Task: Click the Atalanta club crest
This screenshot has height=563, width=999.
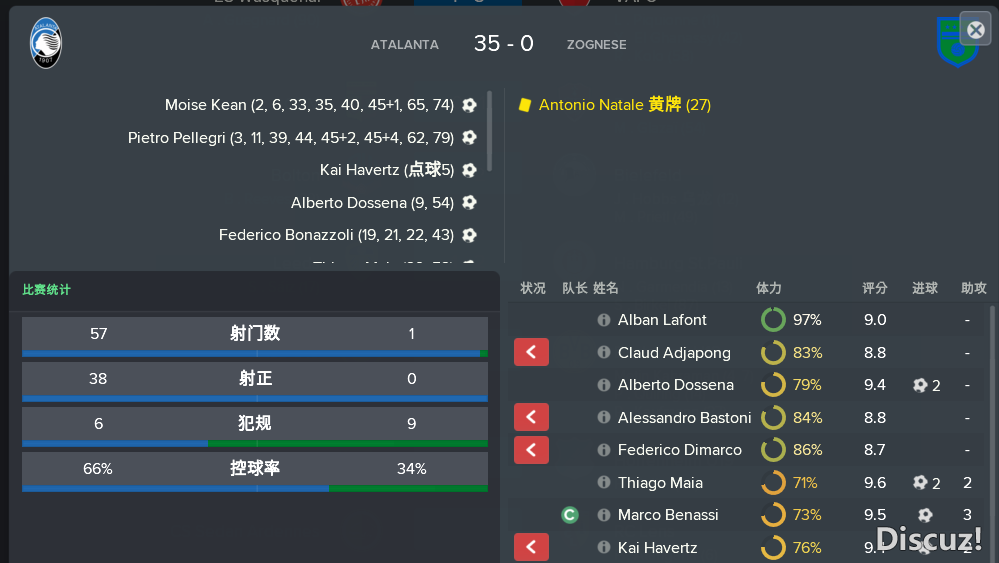Action: click(x=46, y=43)
